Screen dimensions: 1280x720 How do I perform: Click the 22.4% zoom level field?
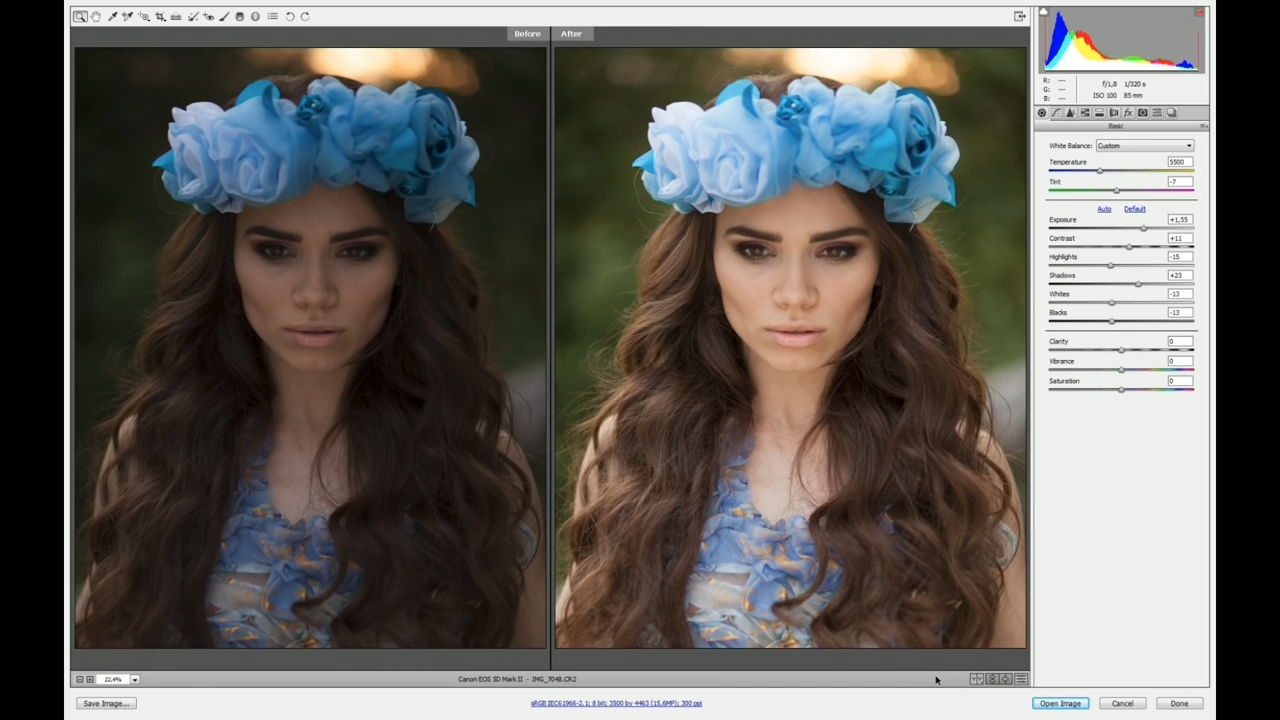click(113, 680)
